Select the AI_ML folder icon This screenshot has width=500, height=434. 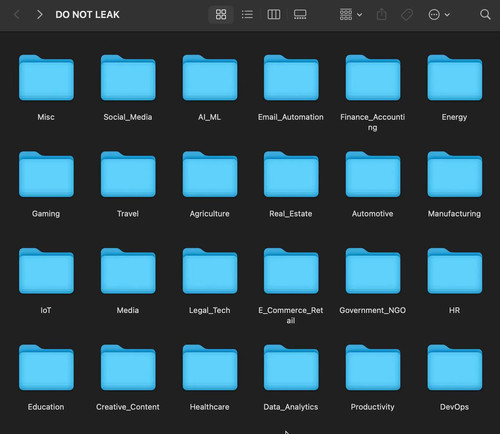(x=210, y=78)
